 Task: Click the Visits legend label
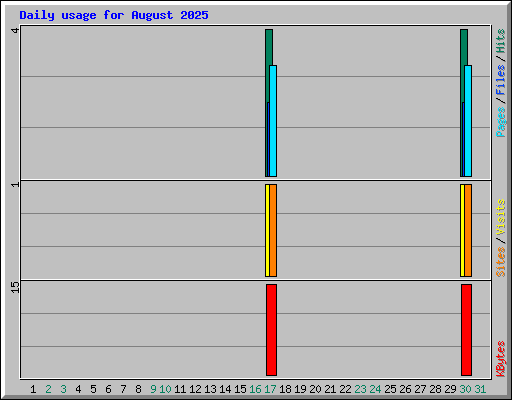pos(501,218)
